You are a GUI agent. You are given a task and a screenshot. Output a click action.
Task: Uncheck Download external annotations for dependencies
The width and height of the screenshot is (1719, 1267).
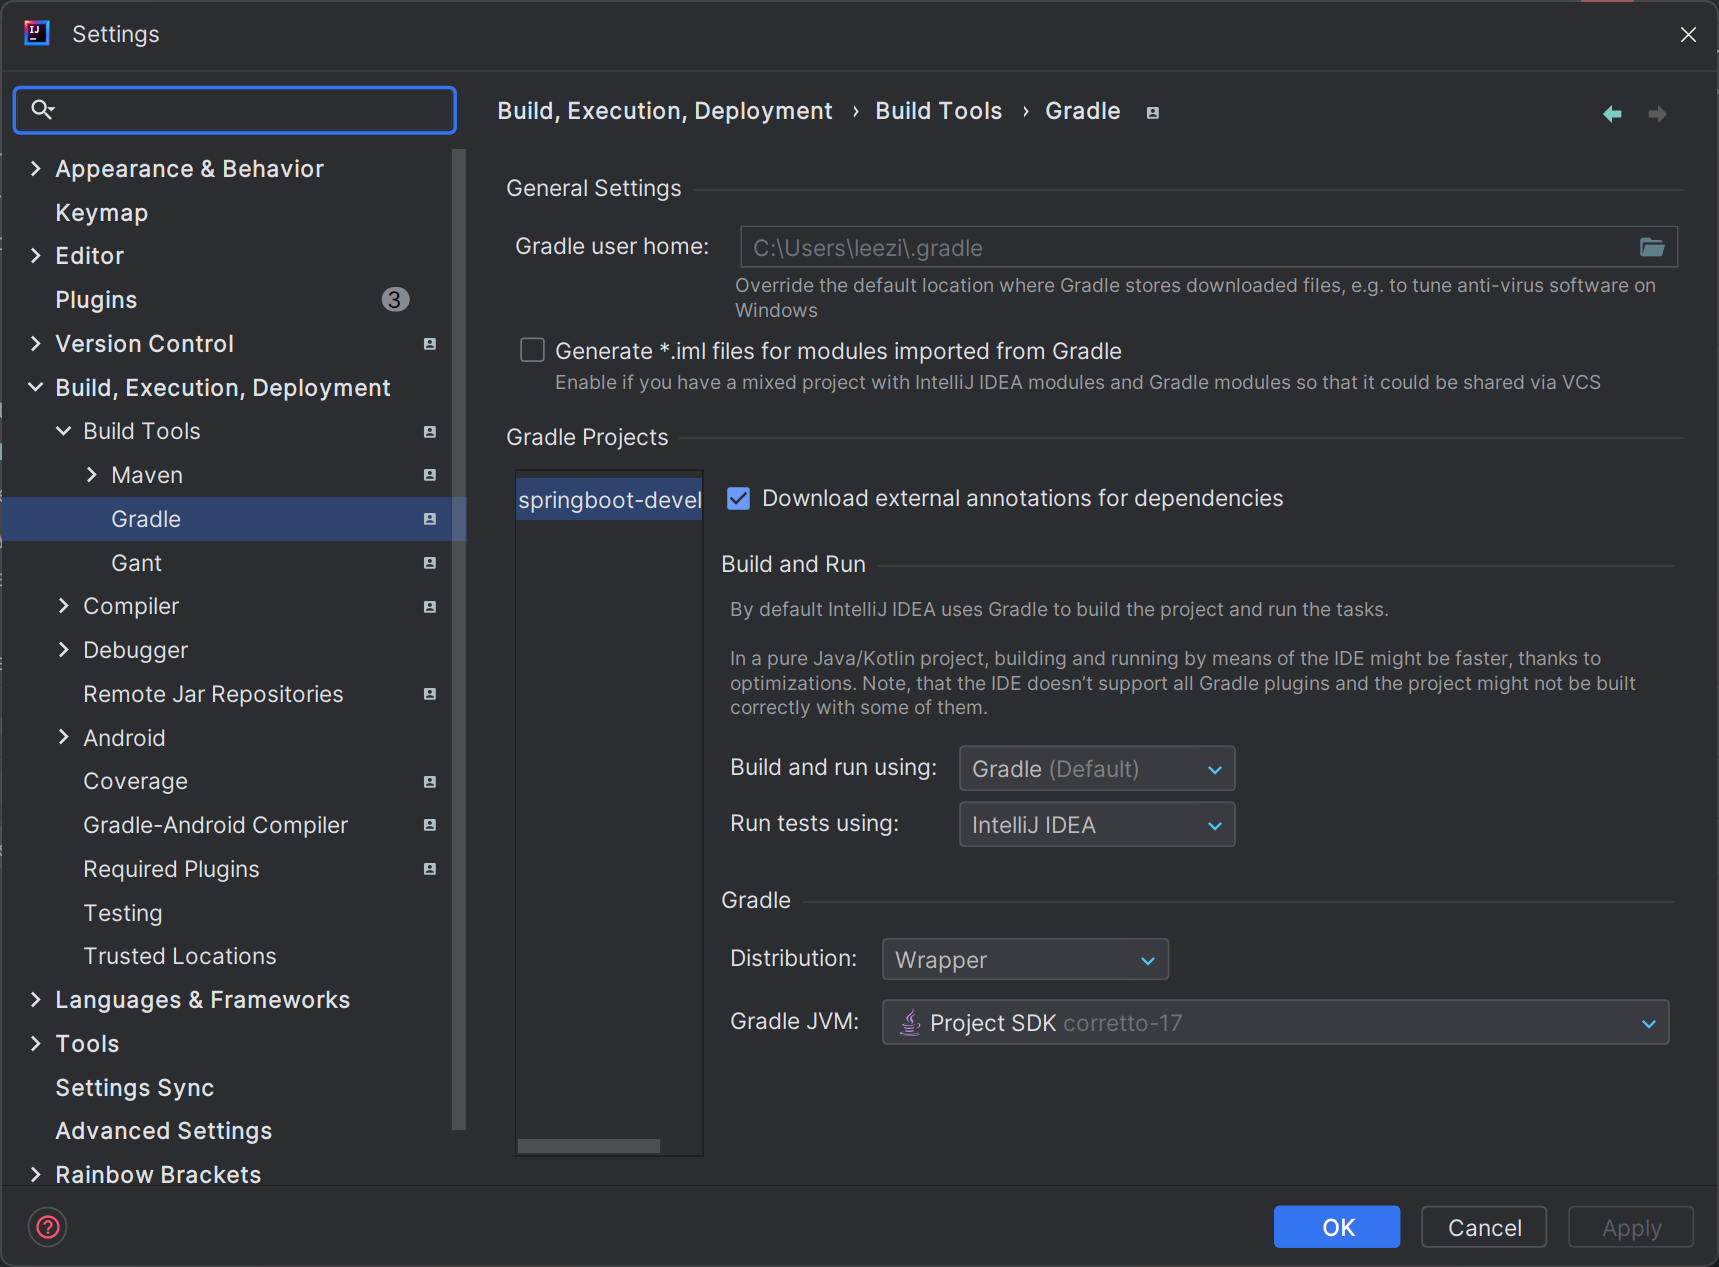click(x=738, y=498)
